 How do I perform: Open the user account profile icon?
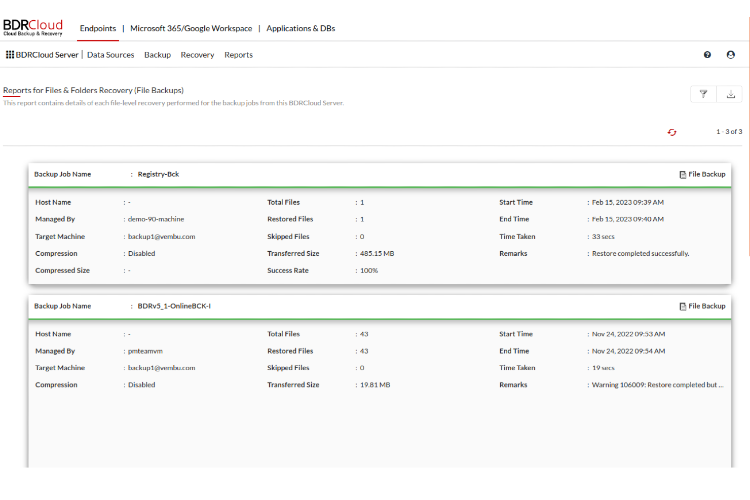coord(730,55)
